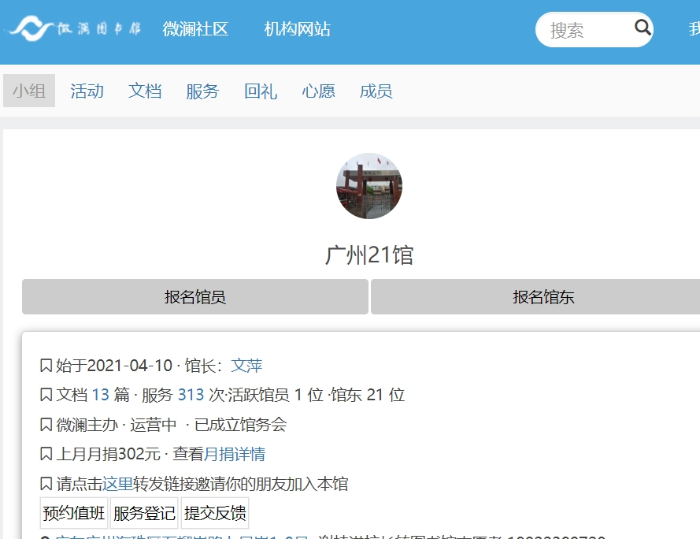Type in the 搜索 search field
700x539 pixels.
(585, 30)
